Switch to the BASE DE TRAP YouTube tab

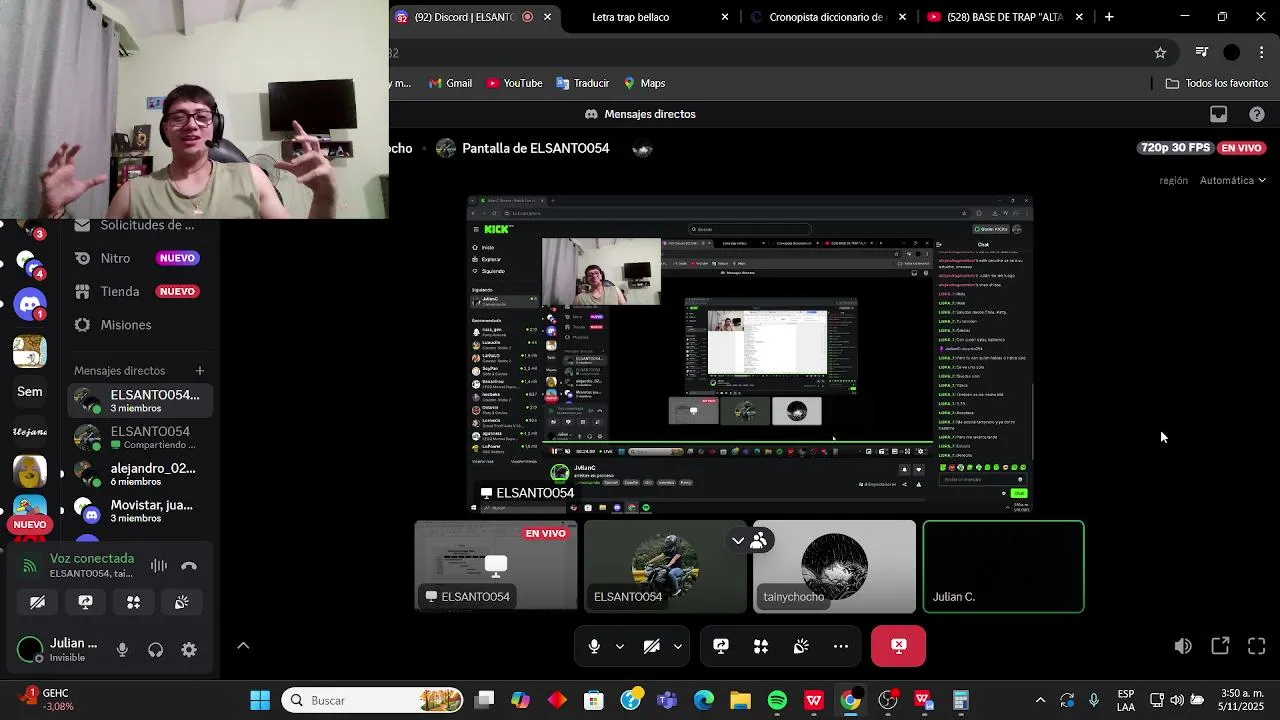[x=1005, y=17]
